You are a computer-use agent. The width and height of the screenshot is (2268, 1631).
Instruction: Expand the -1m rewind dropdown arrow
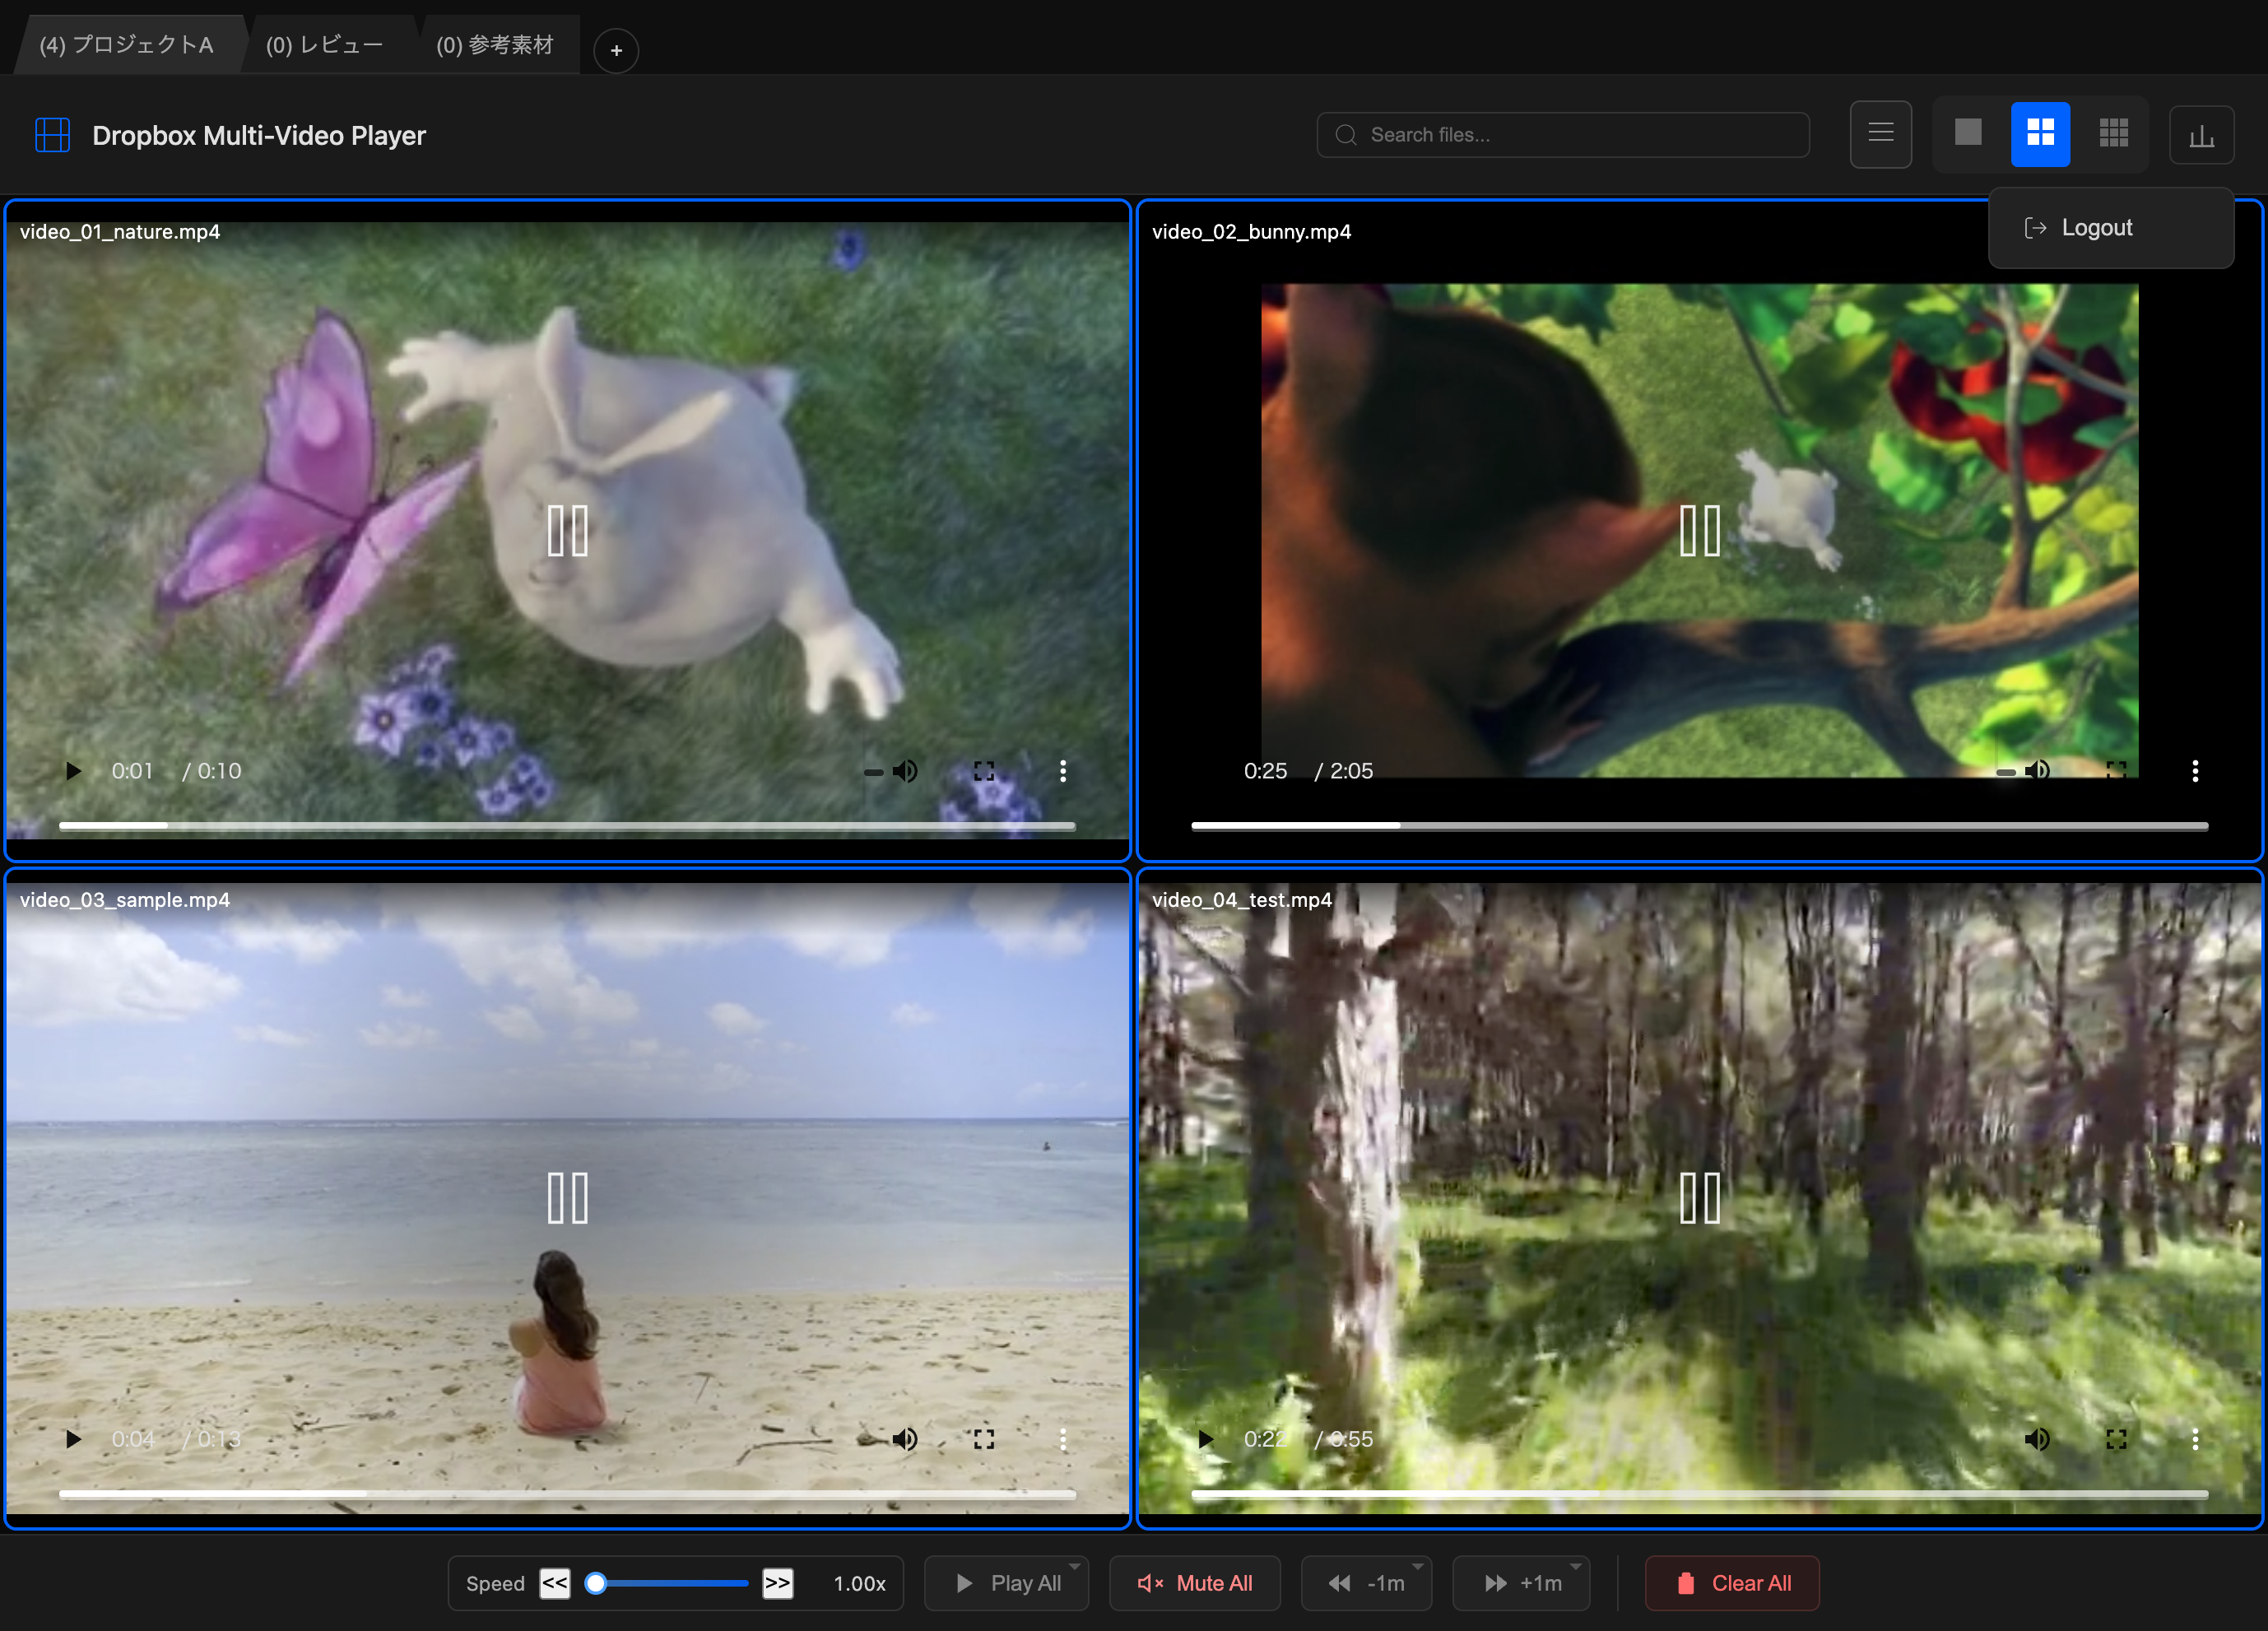(1417, 1566)
